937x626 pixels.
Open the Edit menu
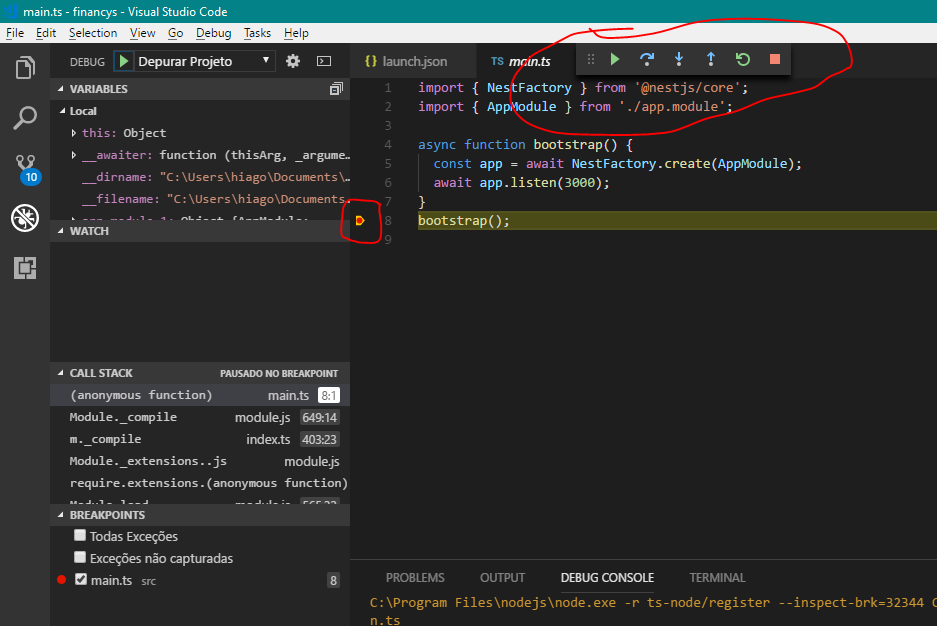pyautogui.click(x=46, y=33)
